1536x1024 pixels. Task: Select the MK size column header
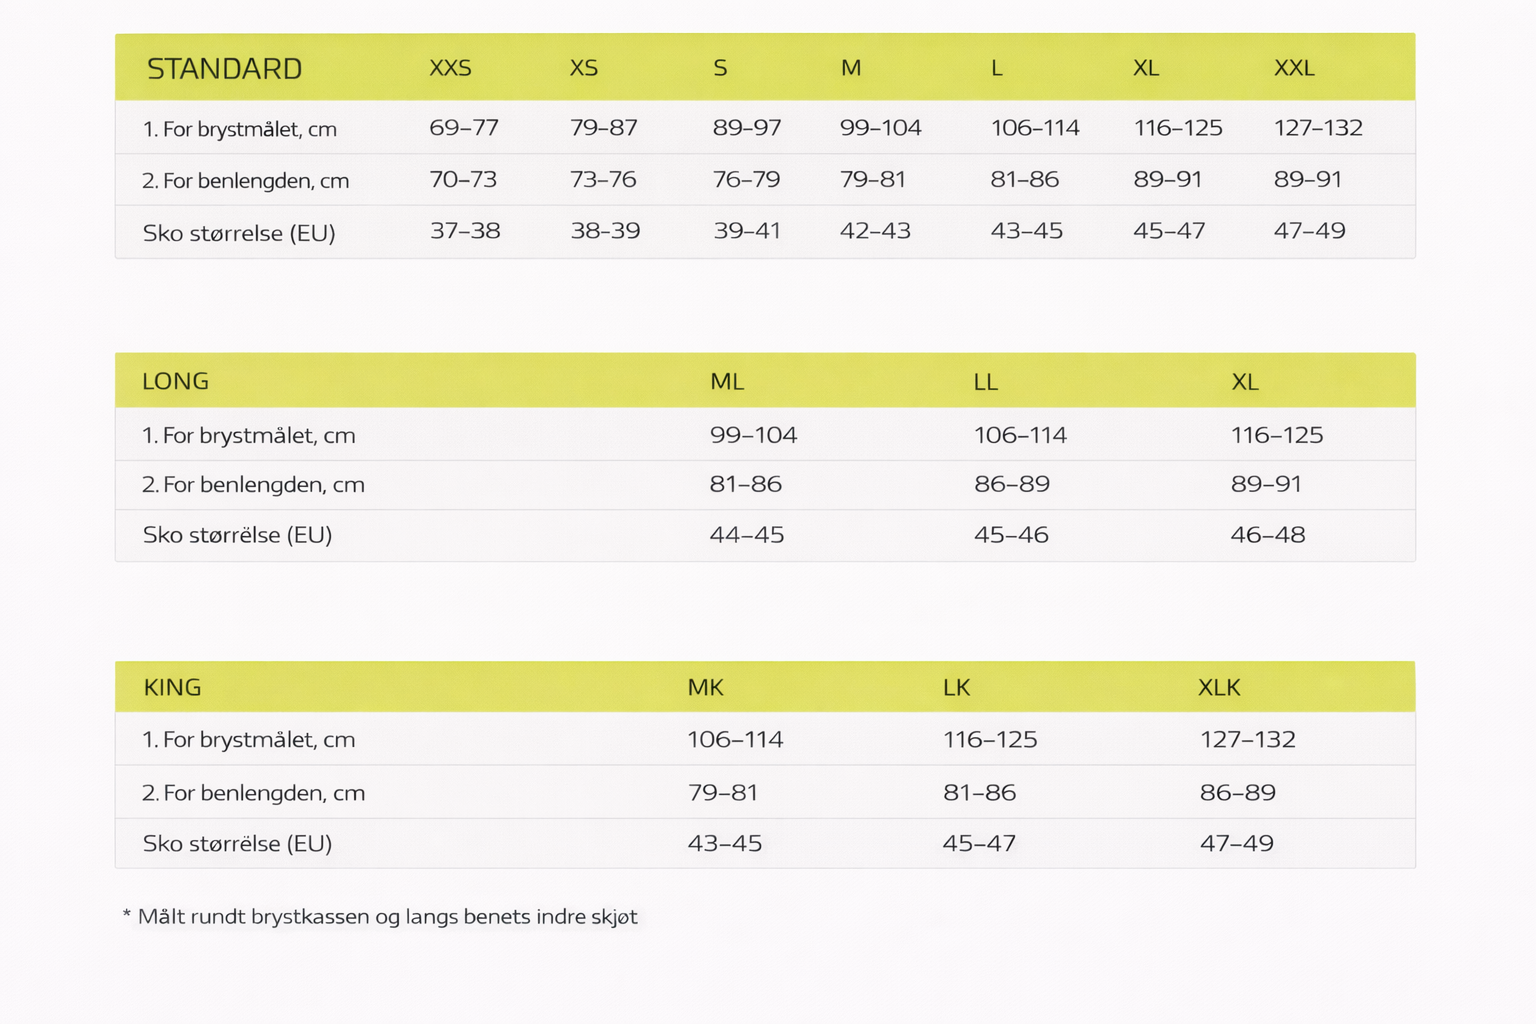(x=705, y=687)
